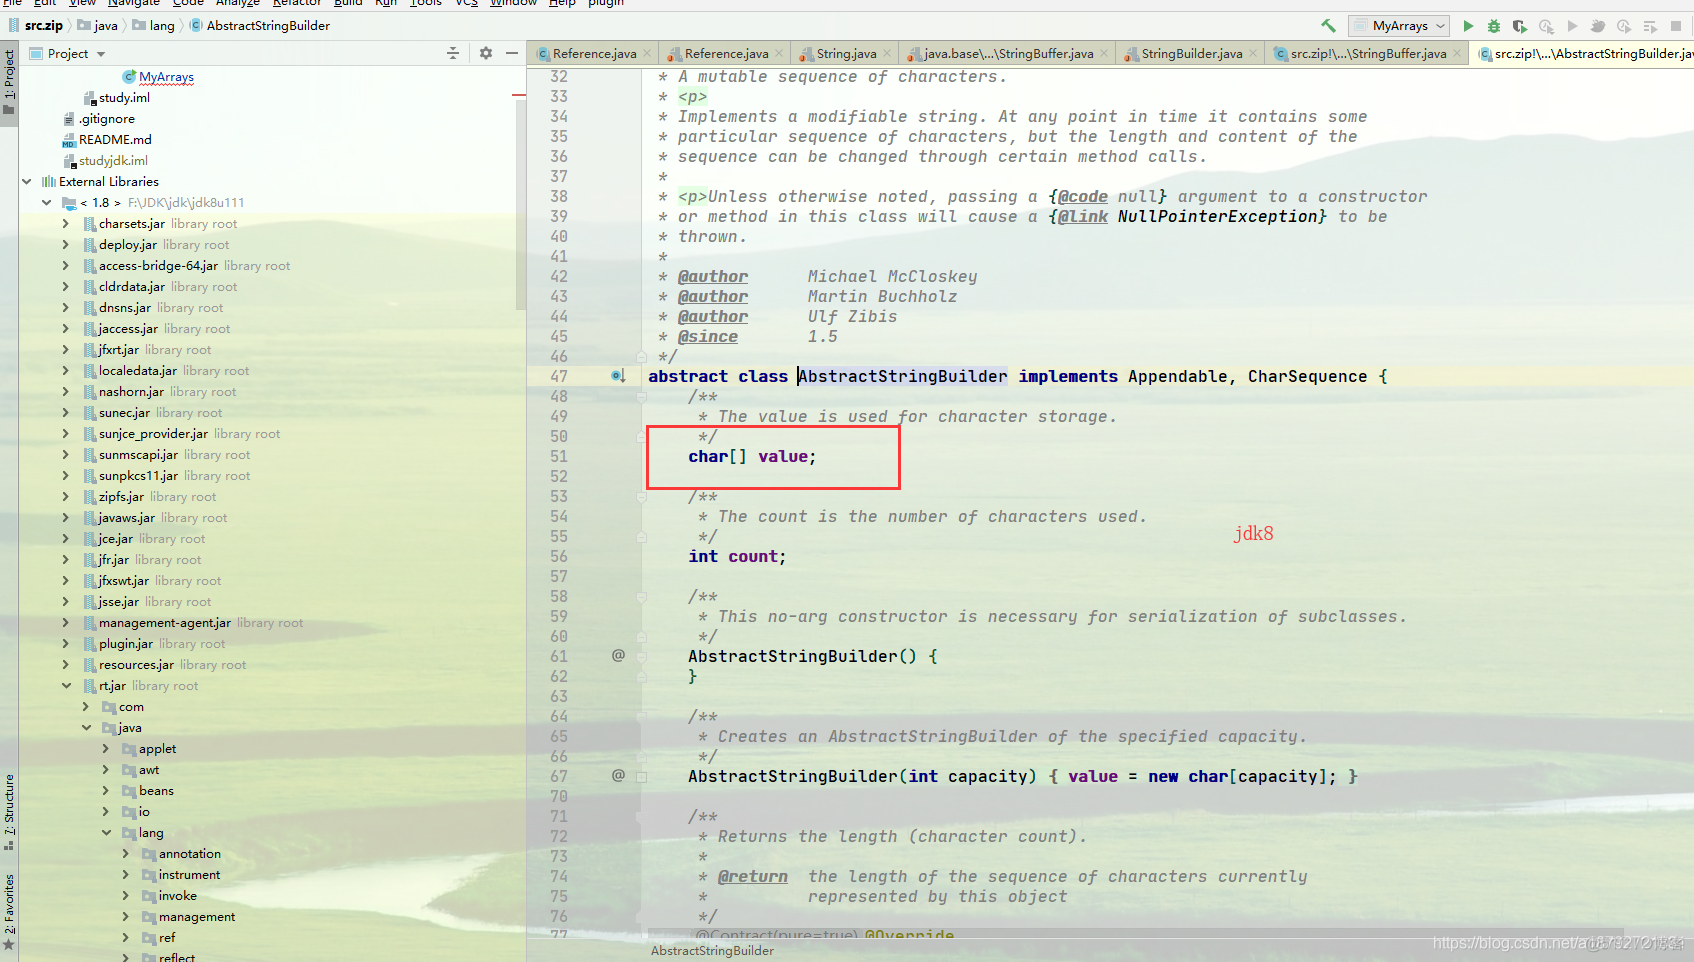
Task: Close the StringBuilder.java tab
Action: (x=1253, y=54)
